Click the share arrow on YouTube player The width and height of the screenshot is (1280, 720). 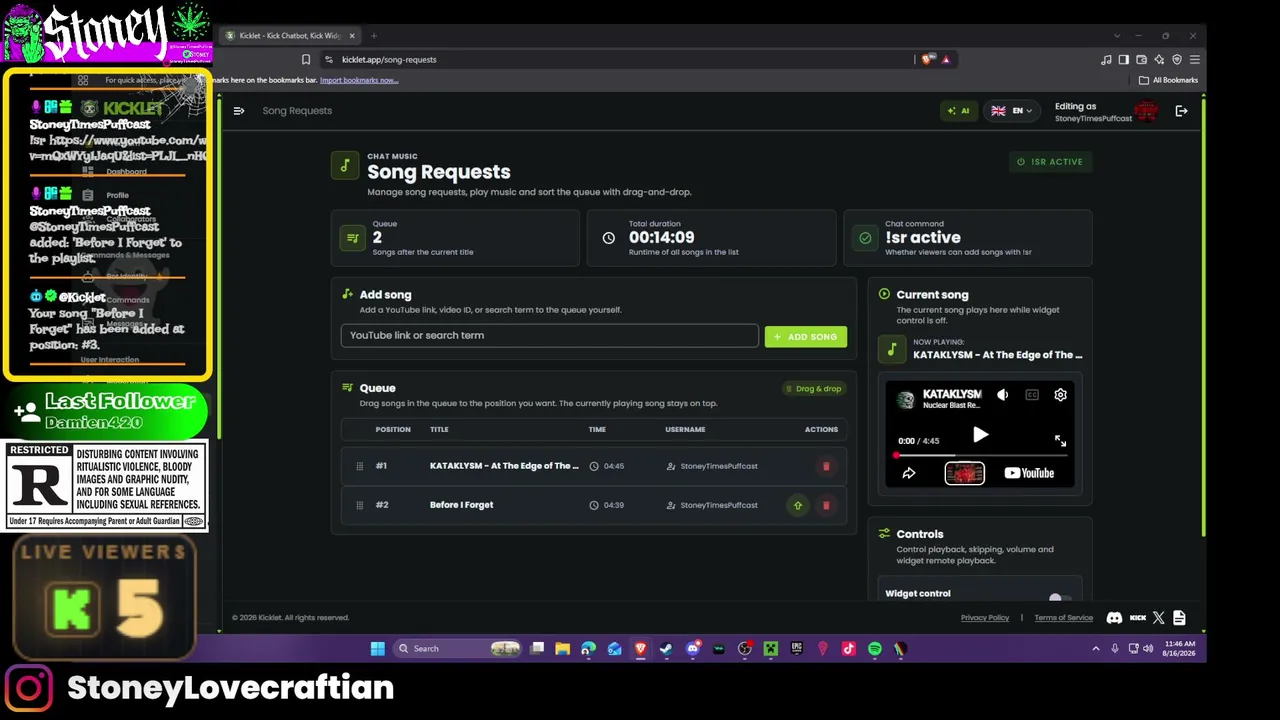pos(909,473)
